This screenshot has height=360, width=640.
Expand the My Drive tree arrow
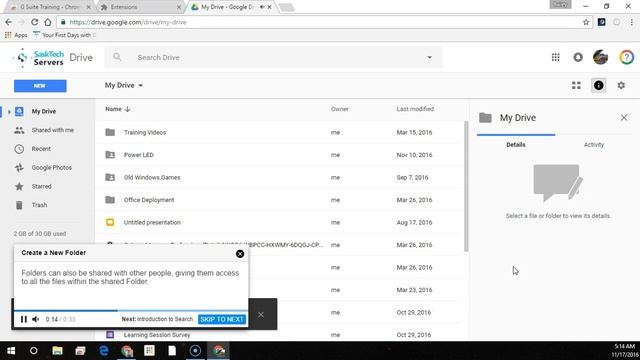9,111
